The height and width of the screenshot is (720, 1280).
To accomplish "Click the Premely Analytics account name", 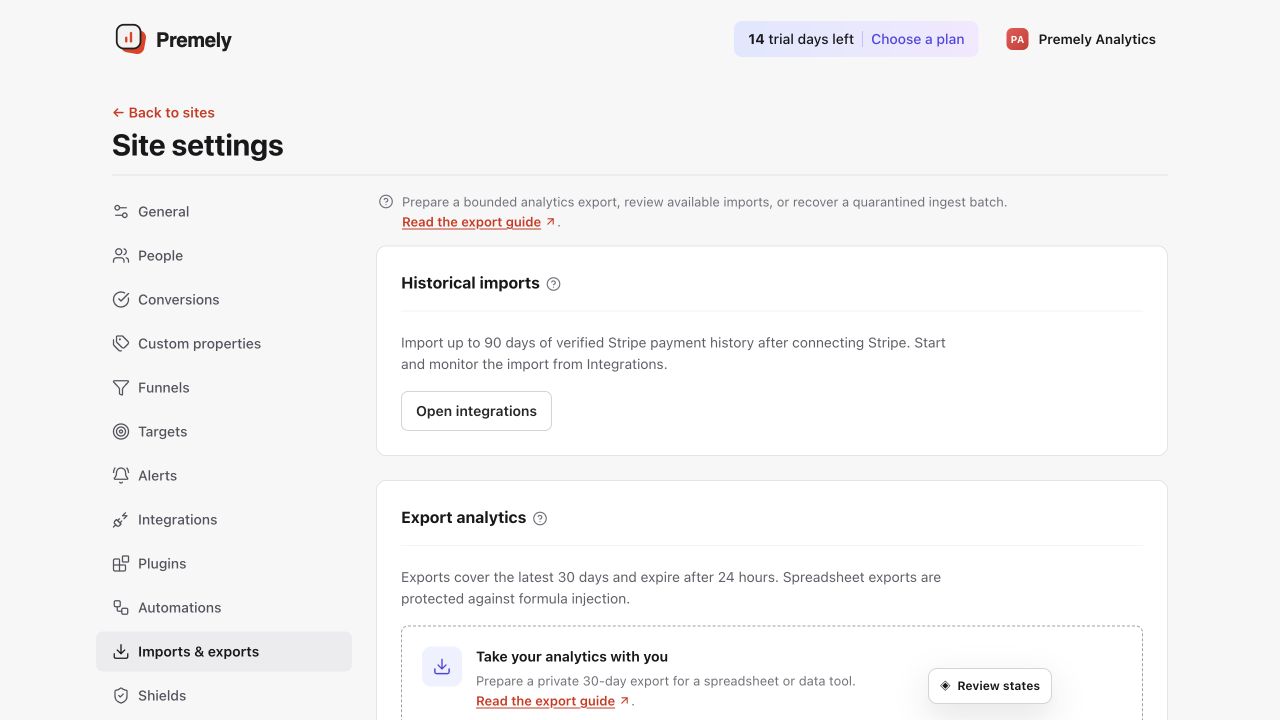I will [1097, 39].
